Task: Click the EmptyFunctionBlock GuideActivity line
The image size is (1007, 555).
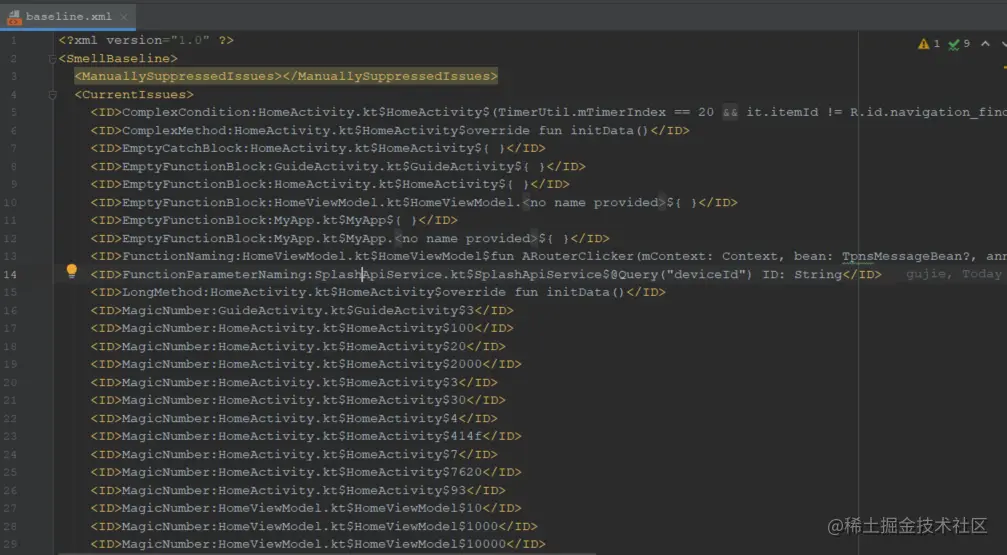Action: [x=338, y=166]
